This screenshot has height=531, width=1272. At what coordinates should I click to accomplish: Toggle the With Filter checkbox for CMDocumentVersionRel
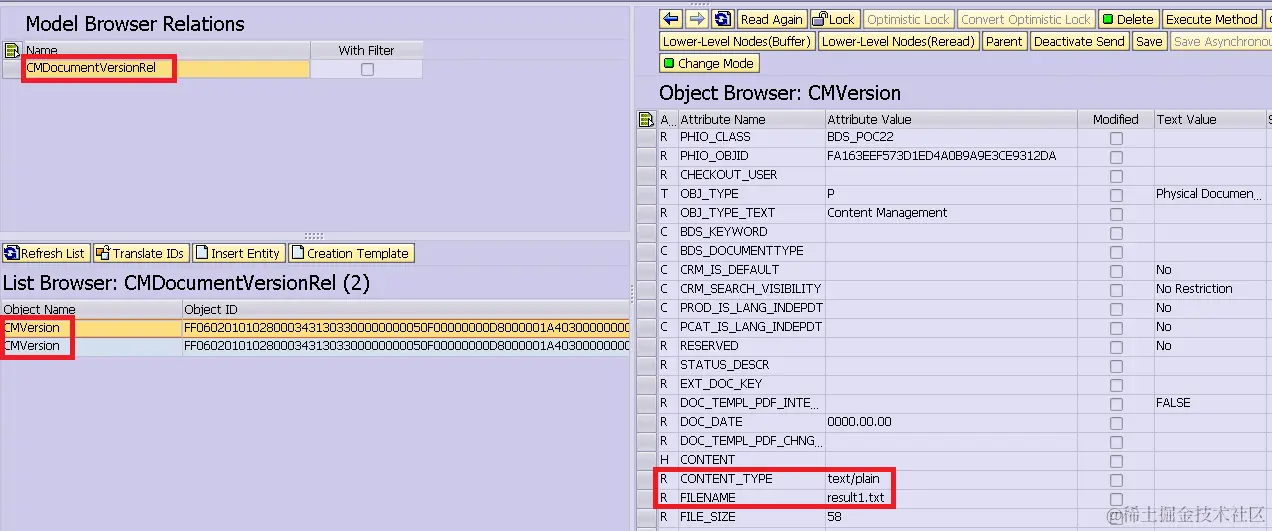367,69
